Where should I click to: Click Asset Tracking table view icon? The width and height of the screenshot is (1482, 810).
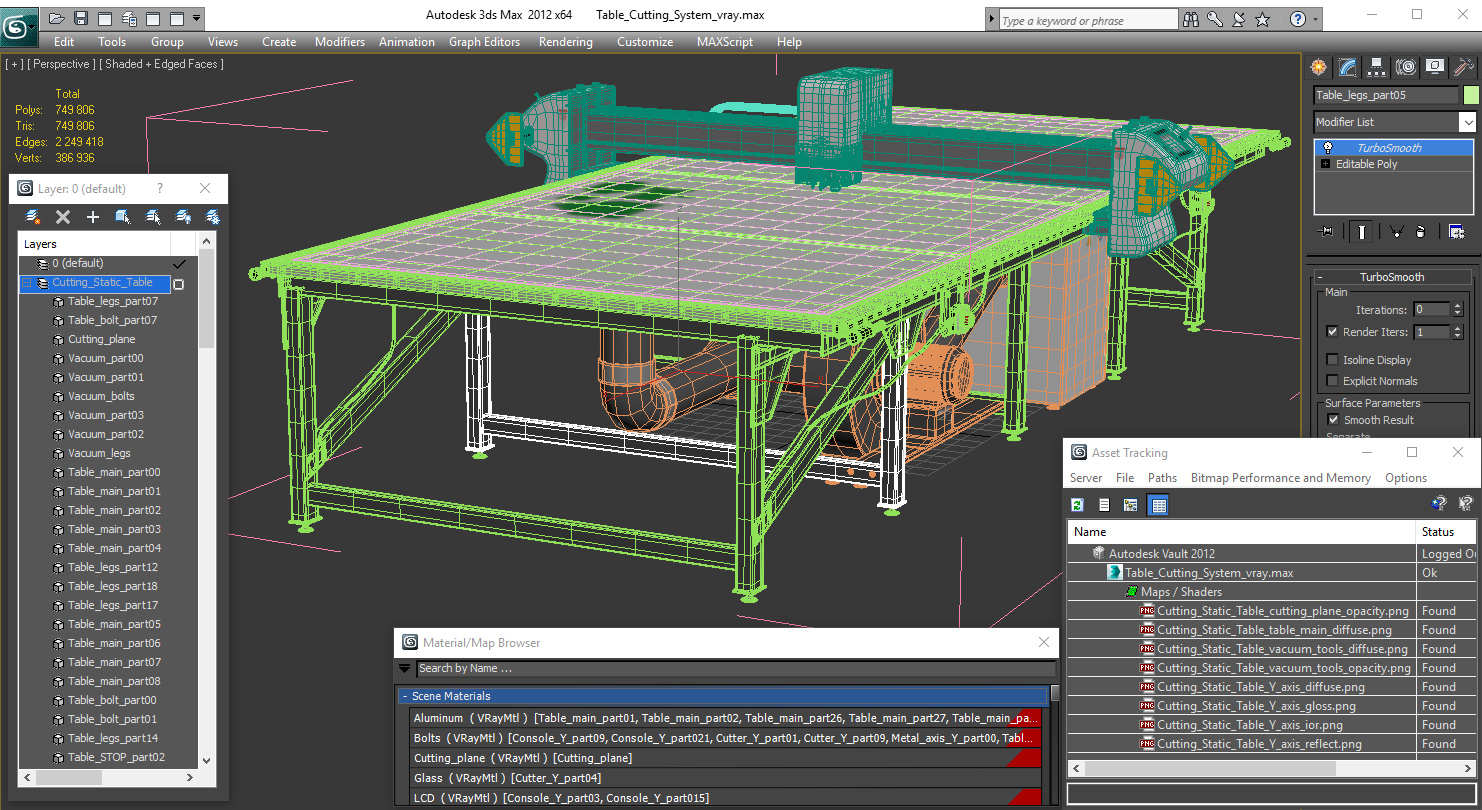coord(1158,505)
